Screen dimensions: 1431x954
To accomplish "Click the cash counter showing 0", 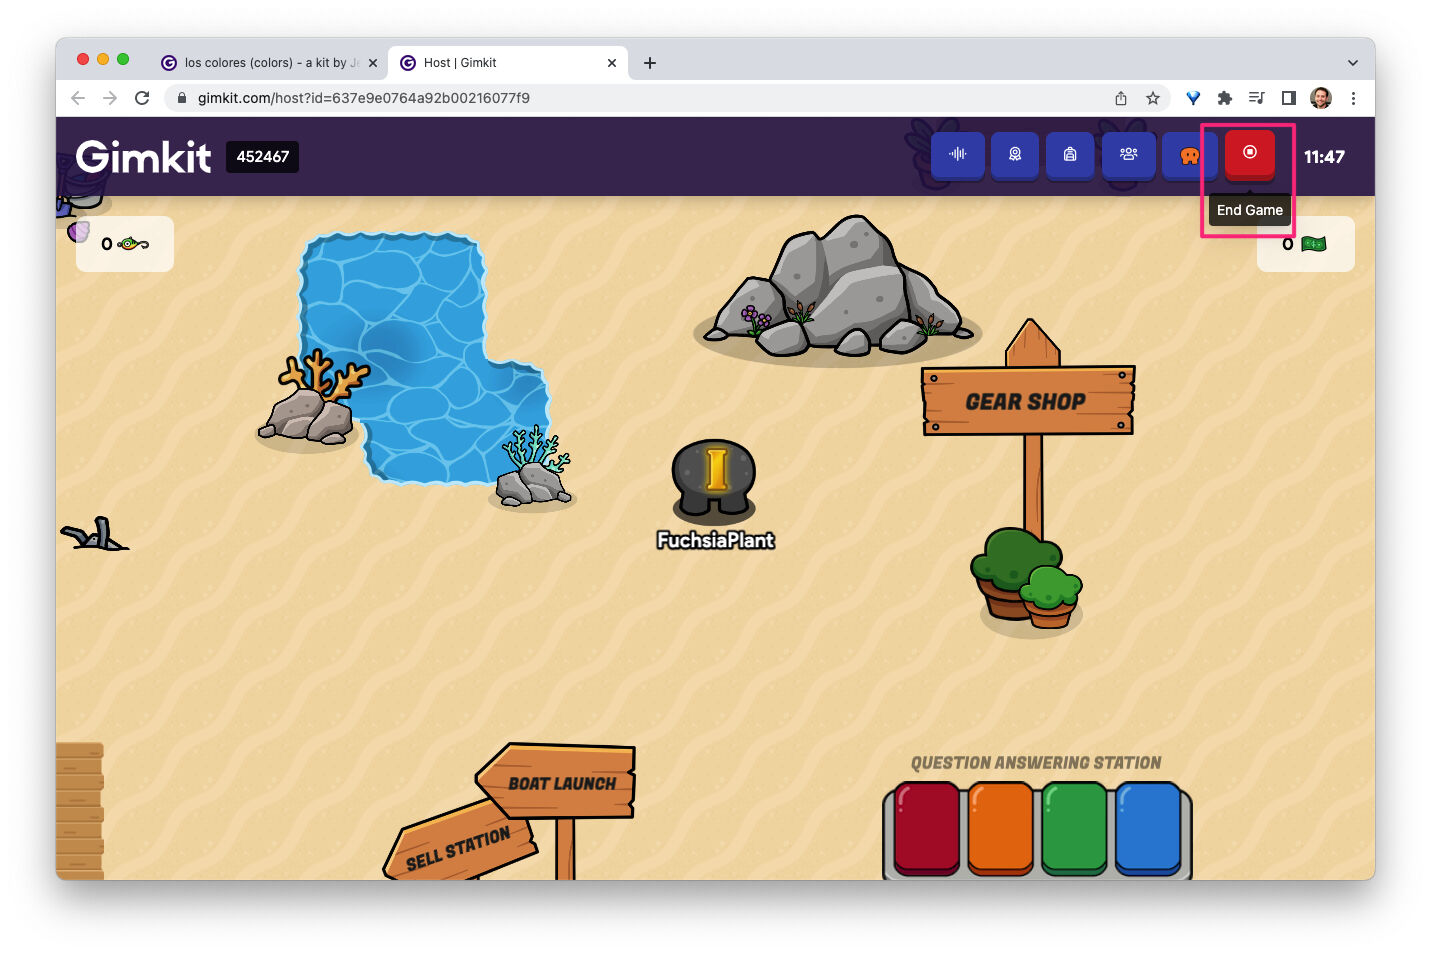I will 1305,244.
